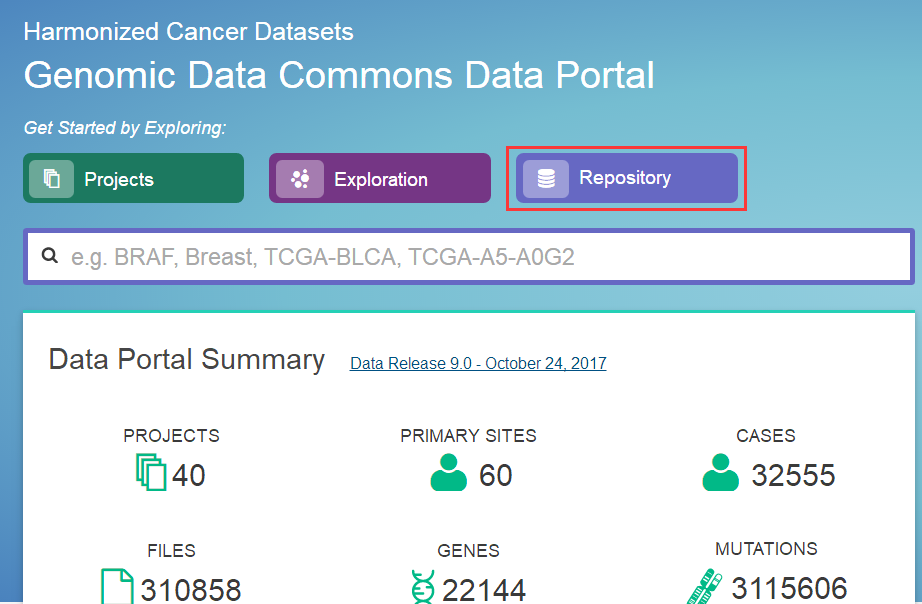Open Data Release 9.0 link
Screen dimensions: 922x604
tap(478, 363)
